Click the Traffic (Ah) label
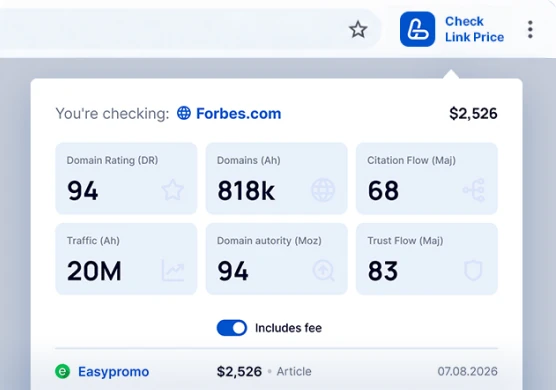This screenshot has height=390, width=556. click(x=93, y=241)
